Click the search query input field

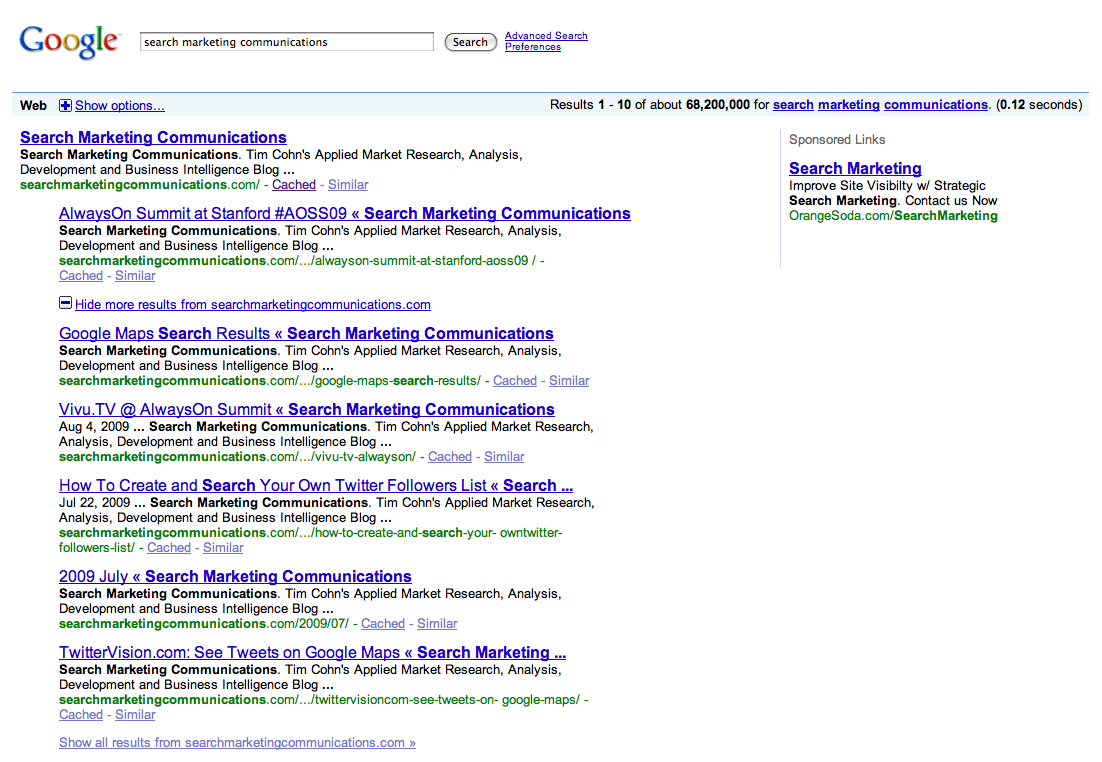tap(287, 42)
